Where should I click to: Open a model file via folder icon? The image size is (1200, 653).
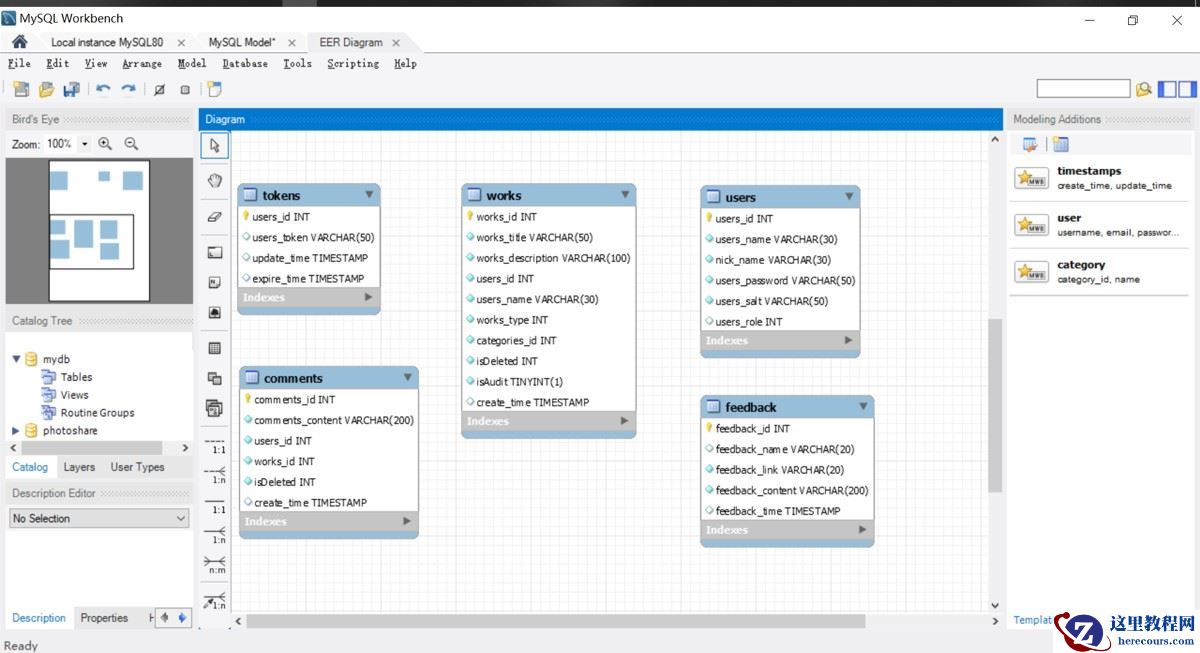46,89
